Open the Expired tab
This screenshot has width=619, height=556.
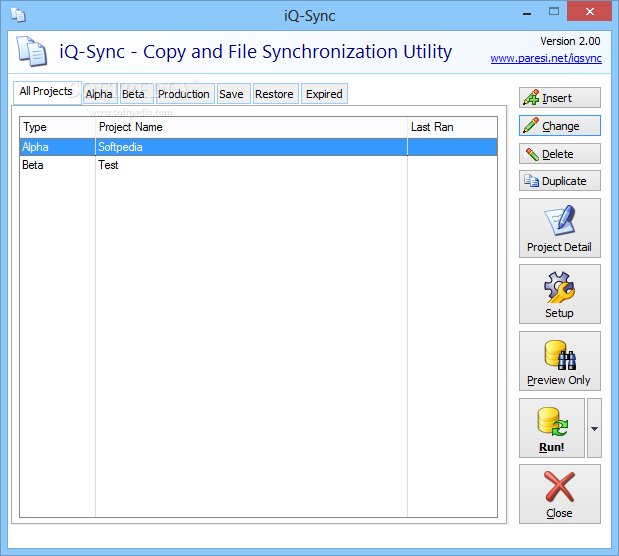324,94
